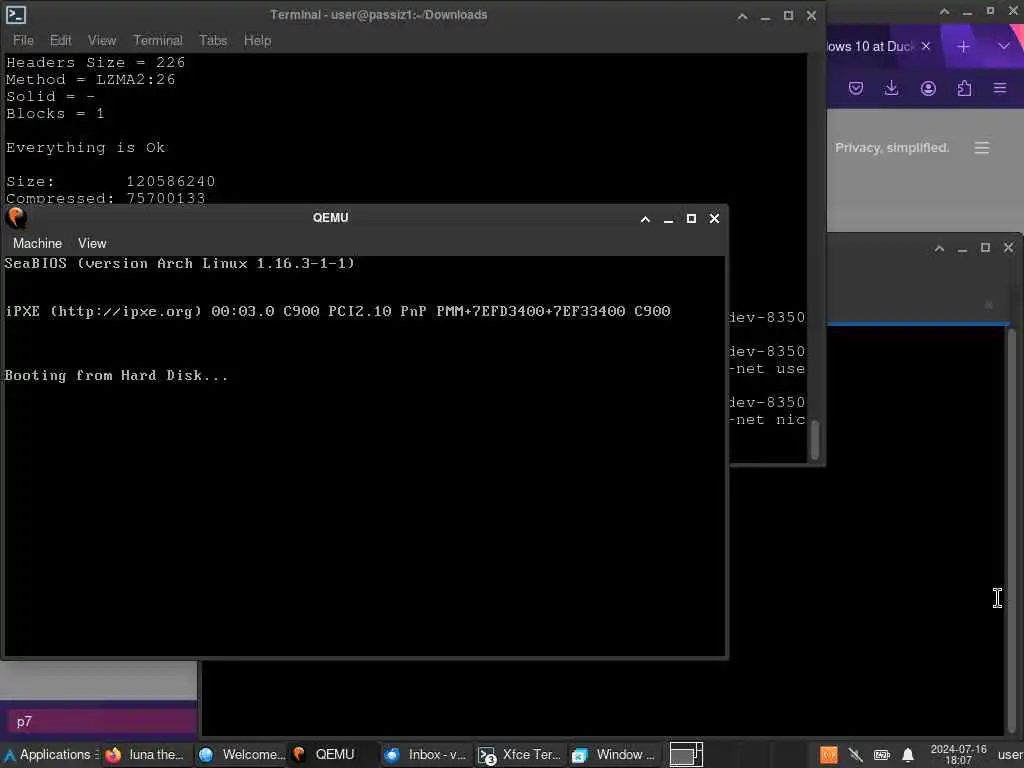This screenshot has height=768, width=1024.
Task: Open the Terminal Help menu
Action: click(257, 40)
